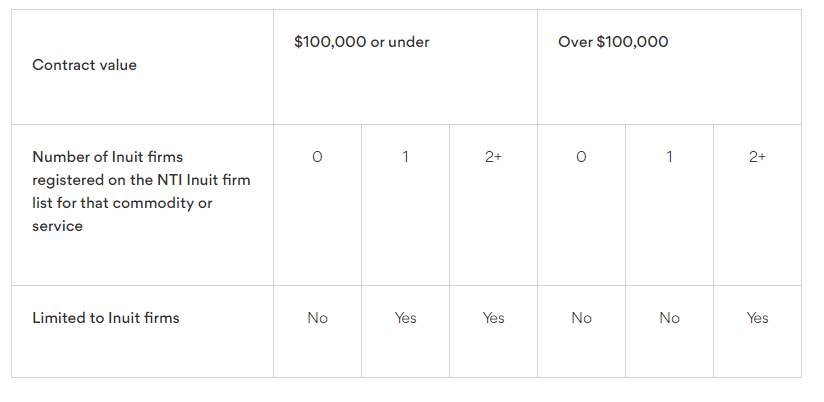Click the "Number of Inuit firms" row label
Image resolution: width=824 pixels, height=402 pixels.
(x=108, y=157)
